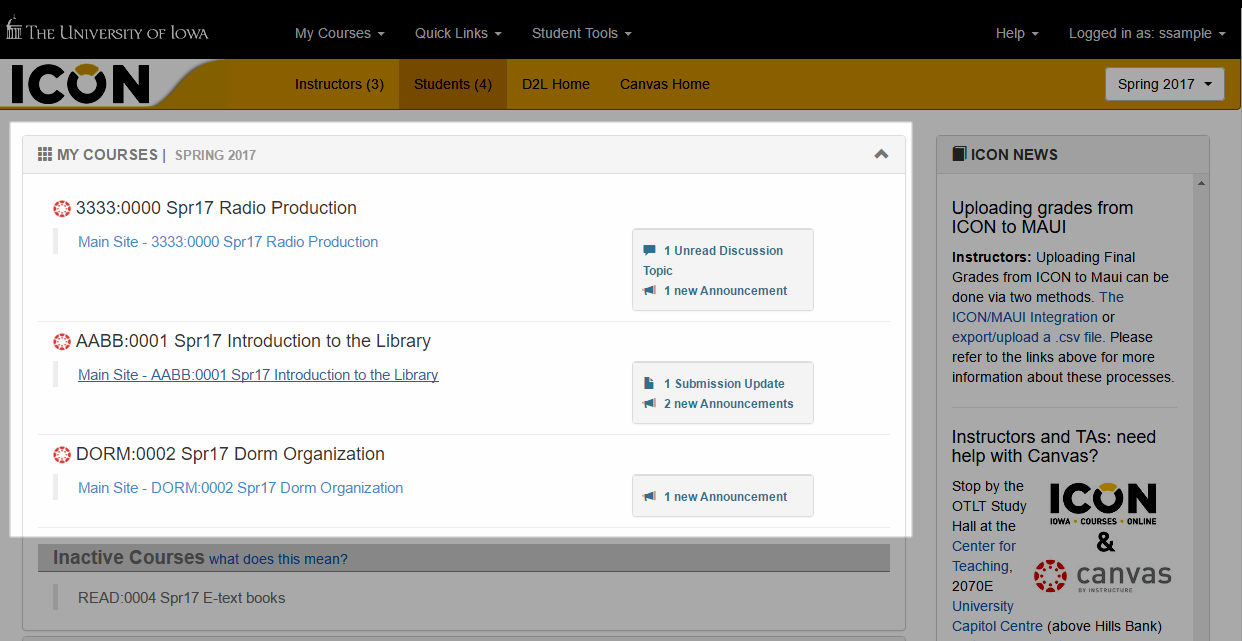The height and width of the screenshot is (641, 1242).
Task: Open the Spring 2017 semester dropdown
Action: pos(1165,84)
